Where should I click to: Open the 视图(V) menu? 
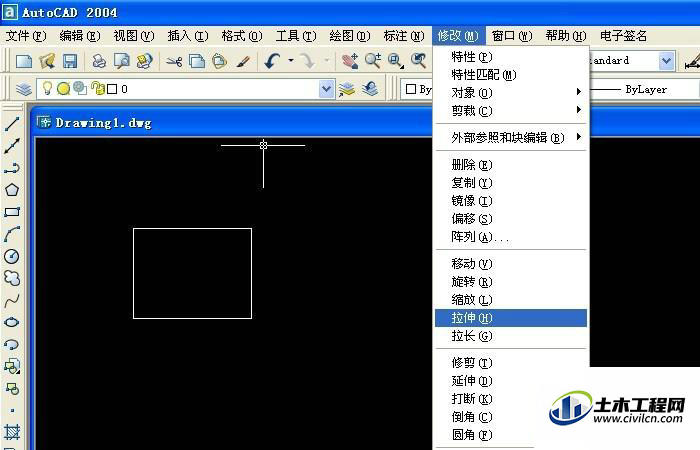[134, 36]
